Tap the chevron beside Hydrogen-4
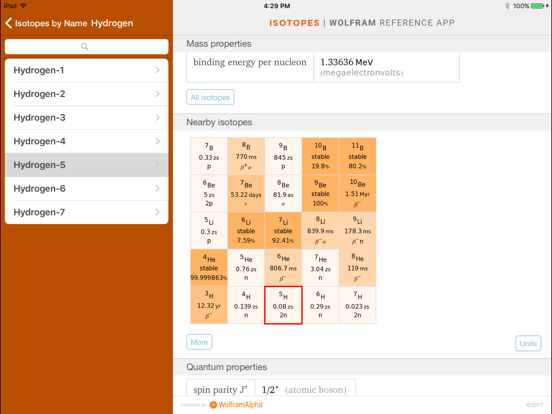Screen dimensions: 552x414 coord(157,141)
